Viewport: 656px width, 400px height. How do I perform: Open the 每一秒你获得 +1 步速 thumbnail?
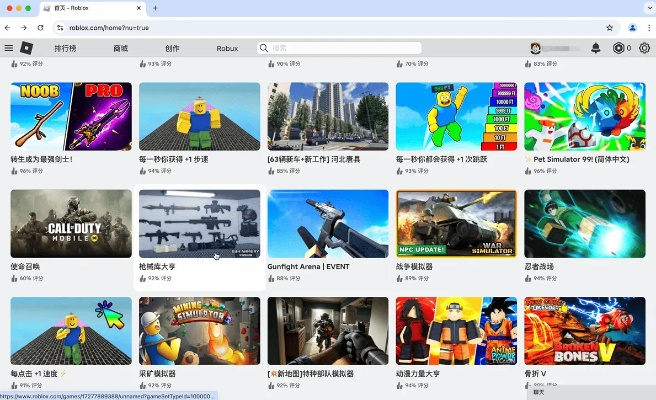(x=200, y=116)
